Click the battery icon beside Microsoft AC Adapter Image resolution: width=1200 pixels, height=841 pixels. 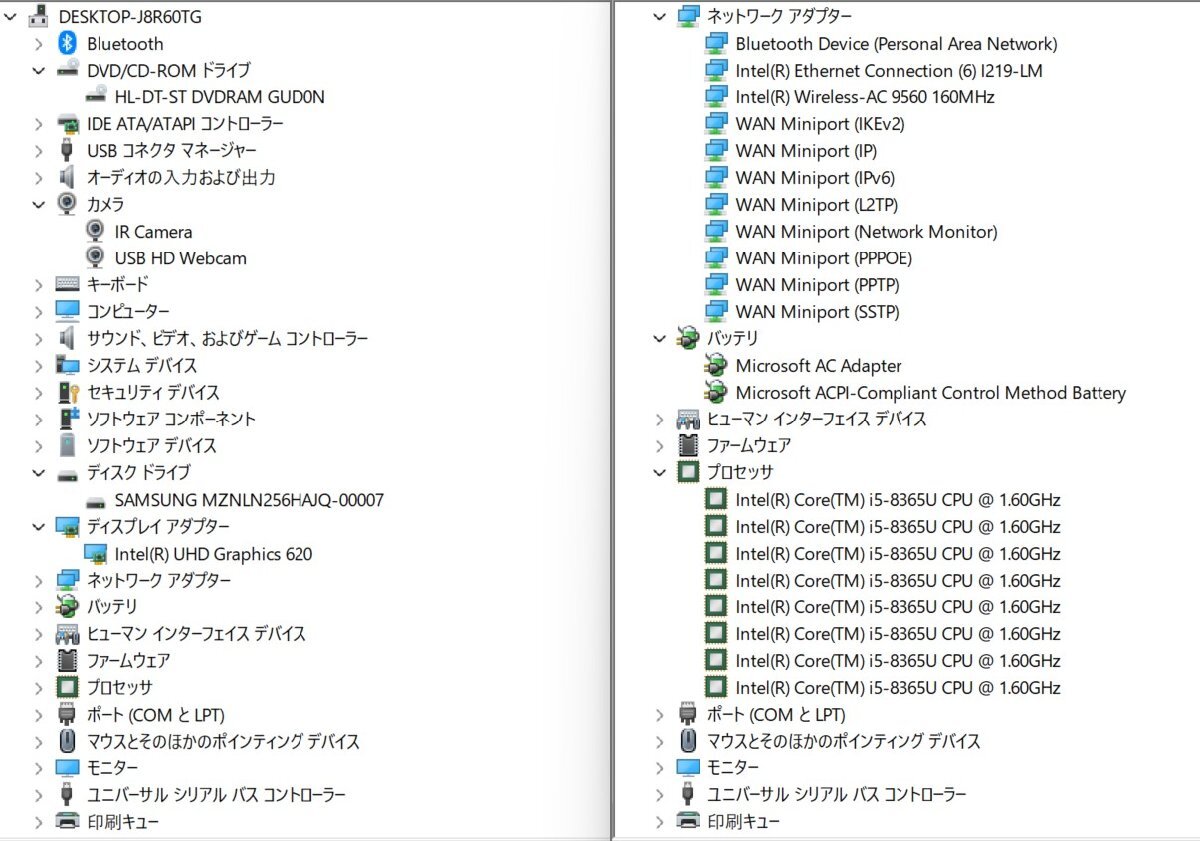pos(716,365)
